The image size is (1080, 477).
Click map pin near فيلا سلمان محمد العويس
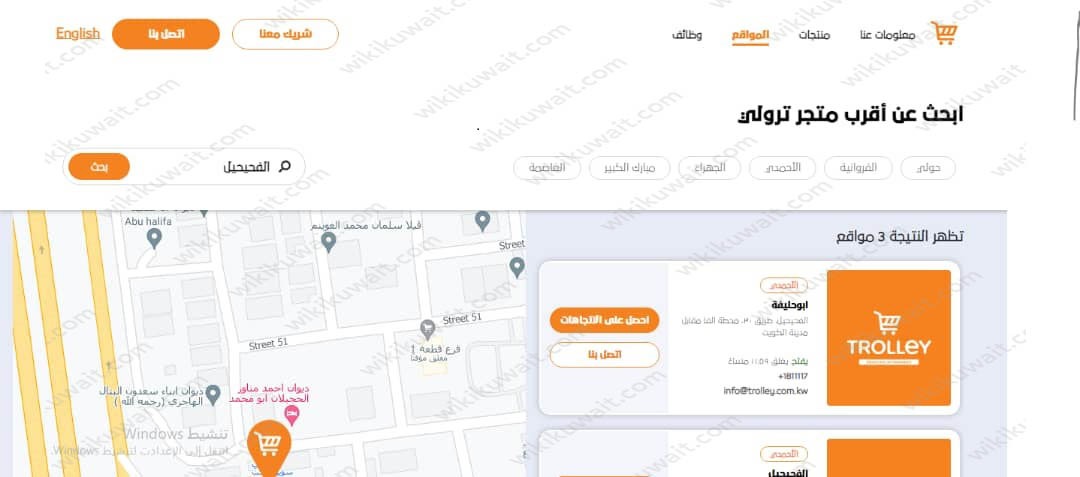329,242
